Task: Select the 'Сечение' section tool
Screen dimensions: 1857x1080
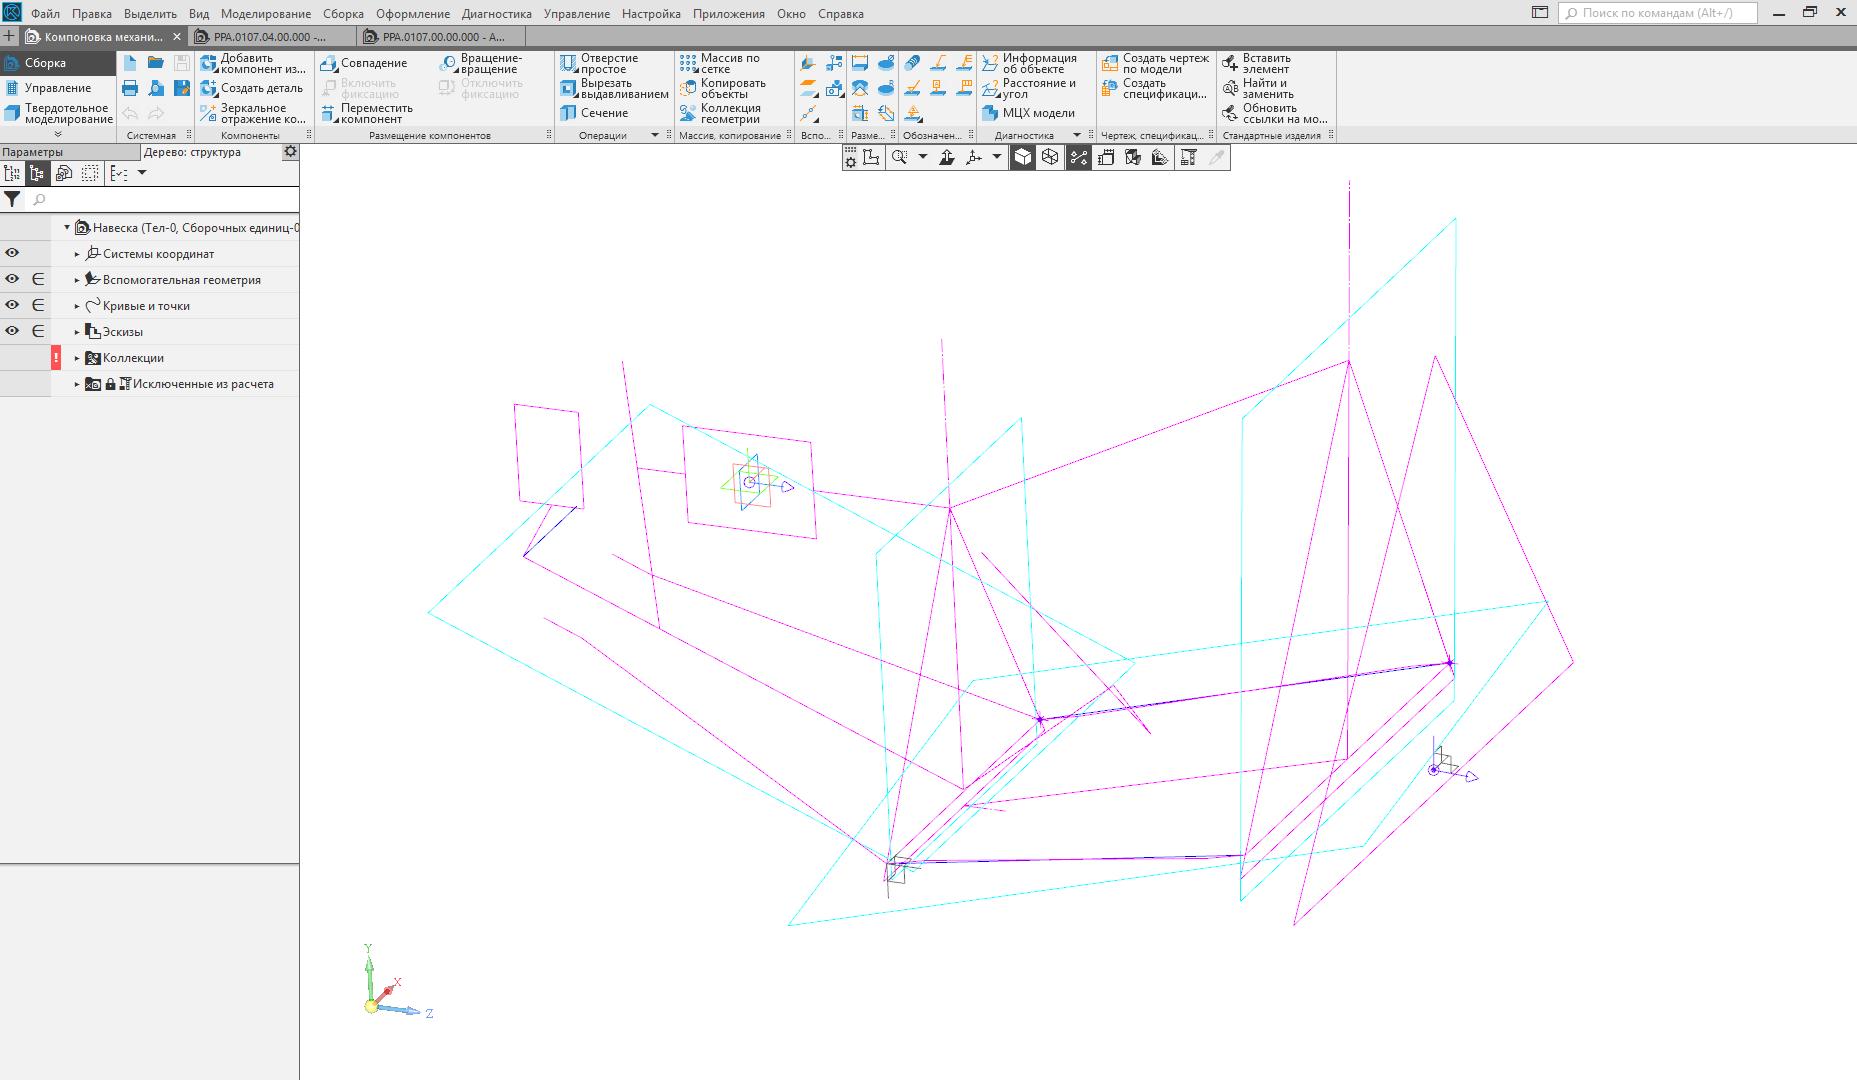Action: click(596, 113)
